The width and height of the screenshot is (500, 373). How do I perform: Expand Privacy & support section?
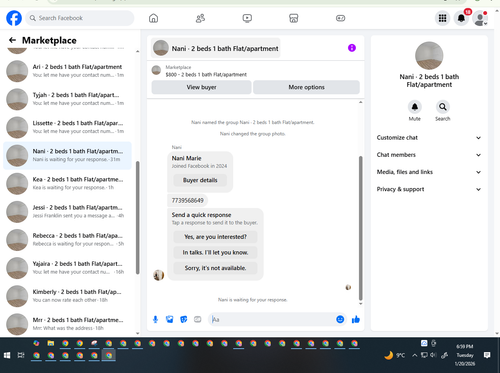point(429,189)
